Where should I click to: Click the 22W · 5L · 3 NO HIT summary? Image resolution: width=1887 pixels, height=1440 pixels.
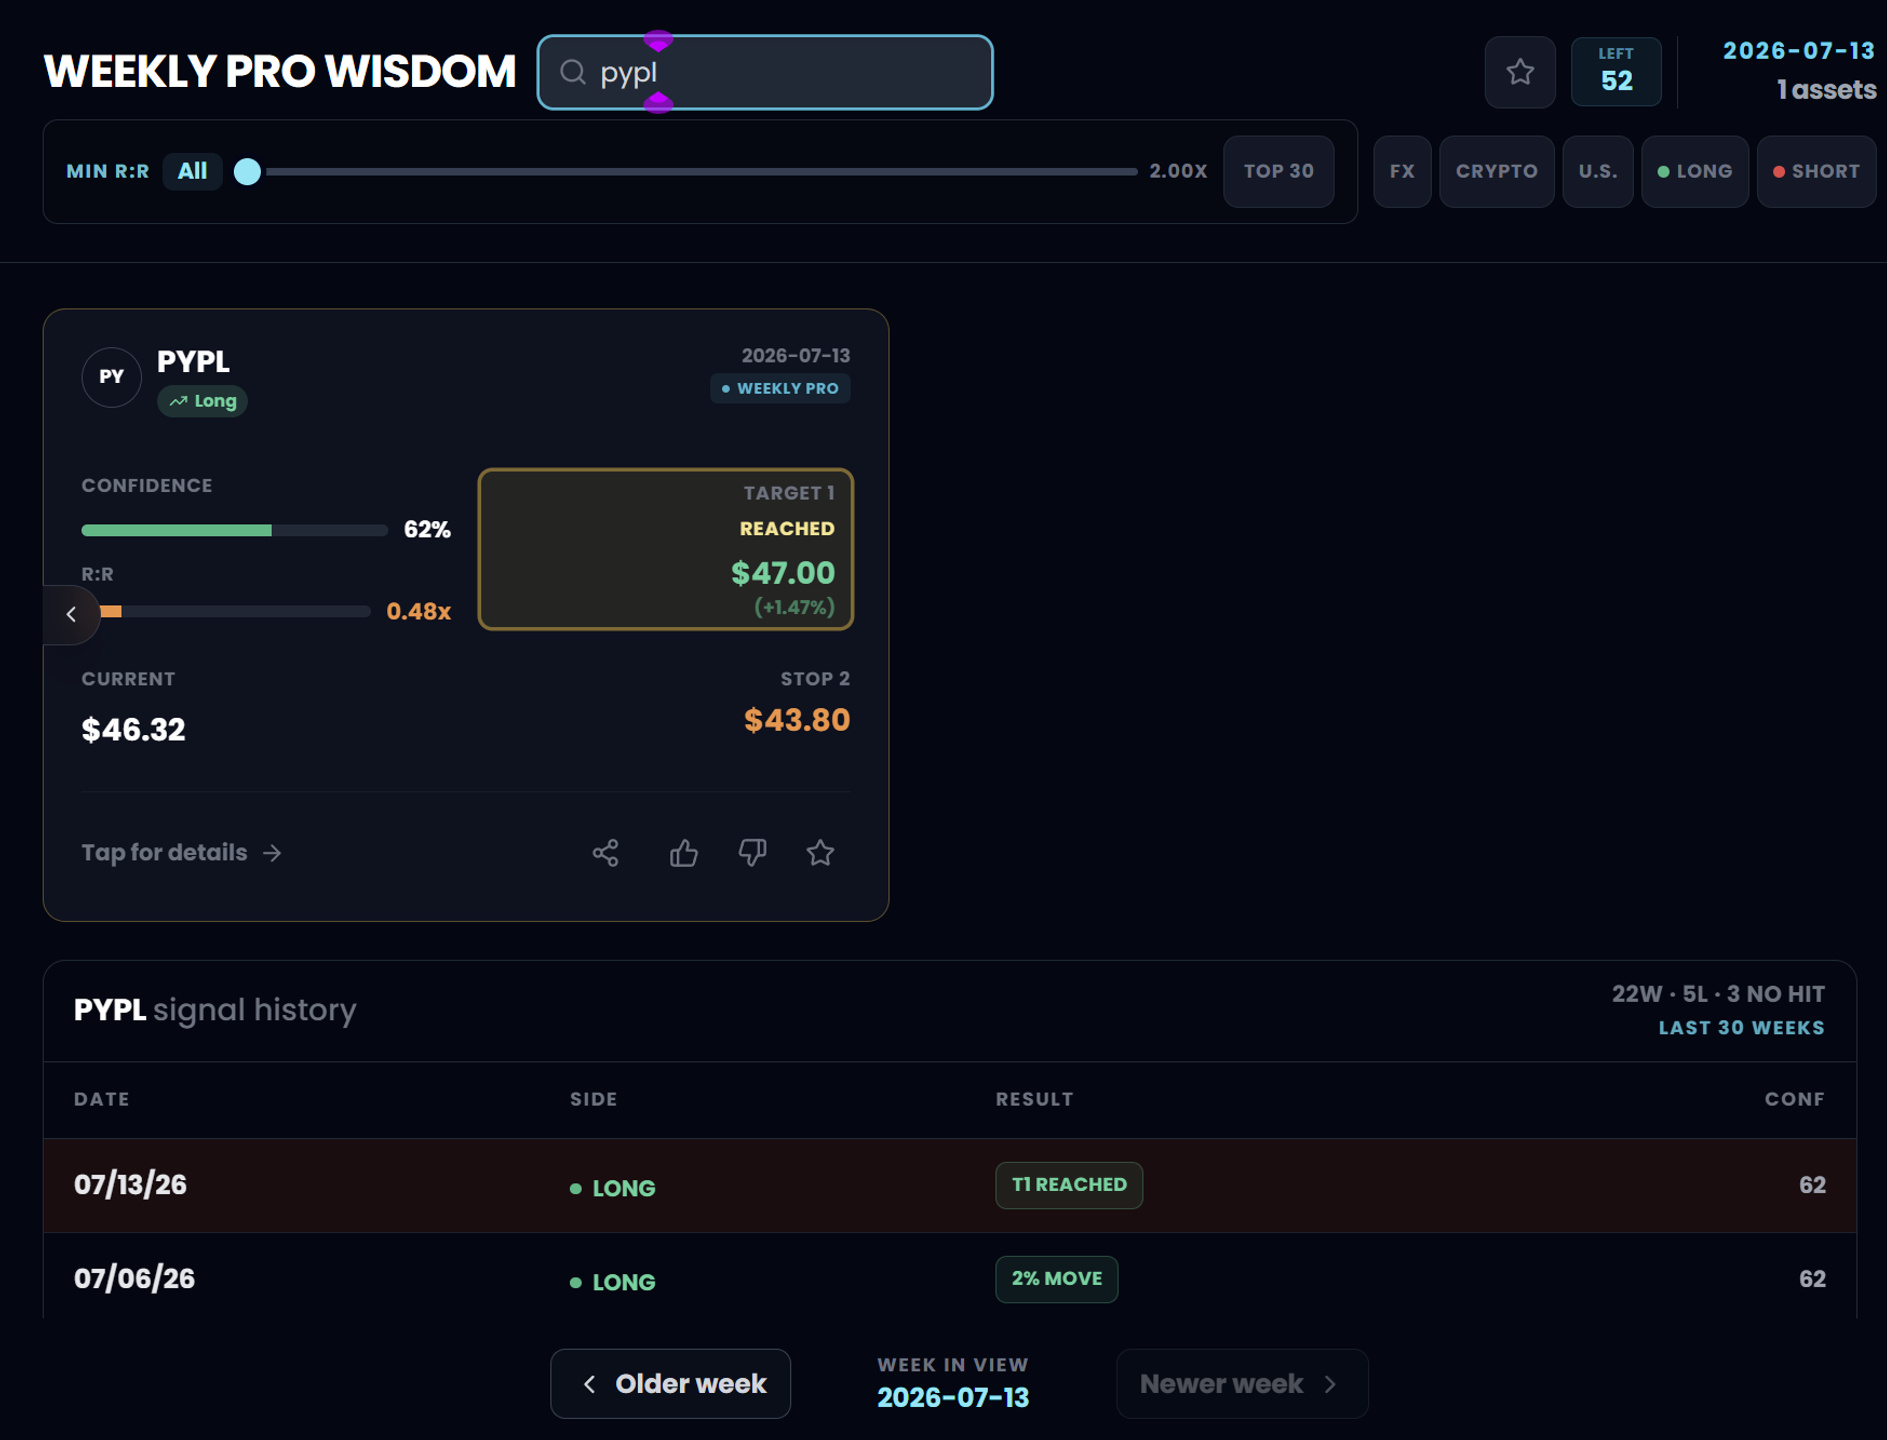pos(1718,994)
